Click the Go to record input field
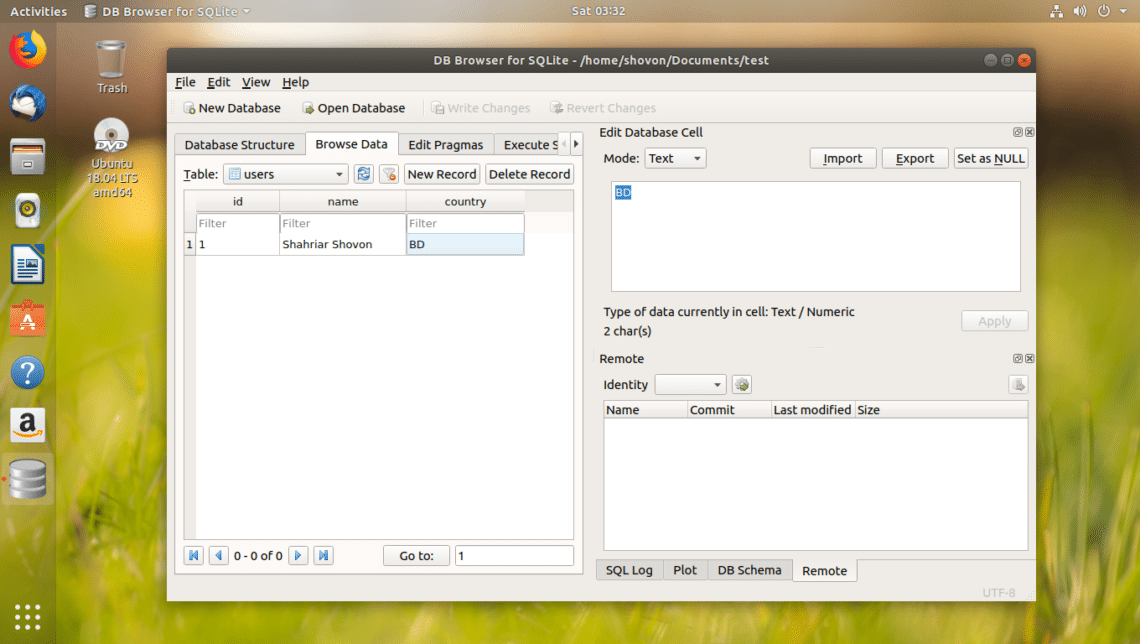Screen dimensions: 1140x644 point(513,555)
